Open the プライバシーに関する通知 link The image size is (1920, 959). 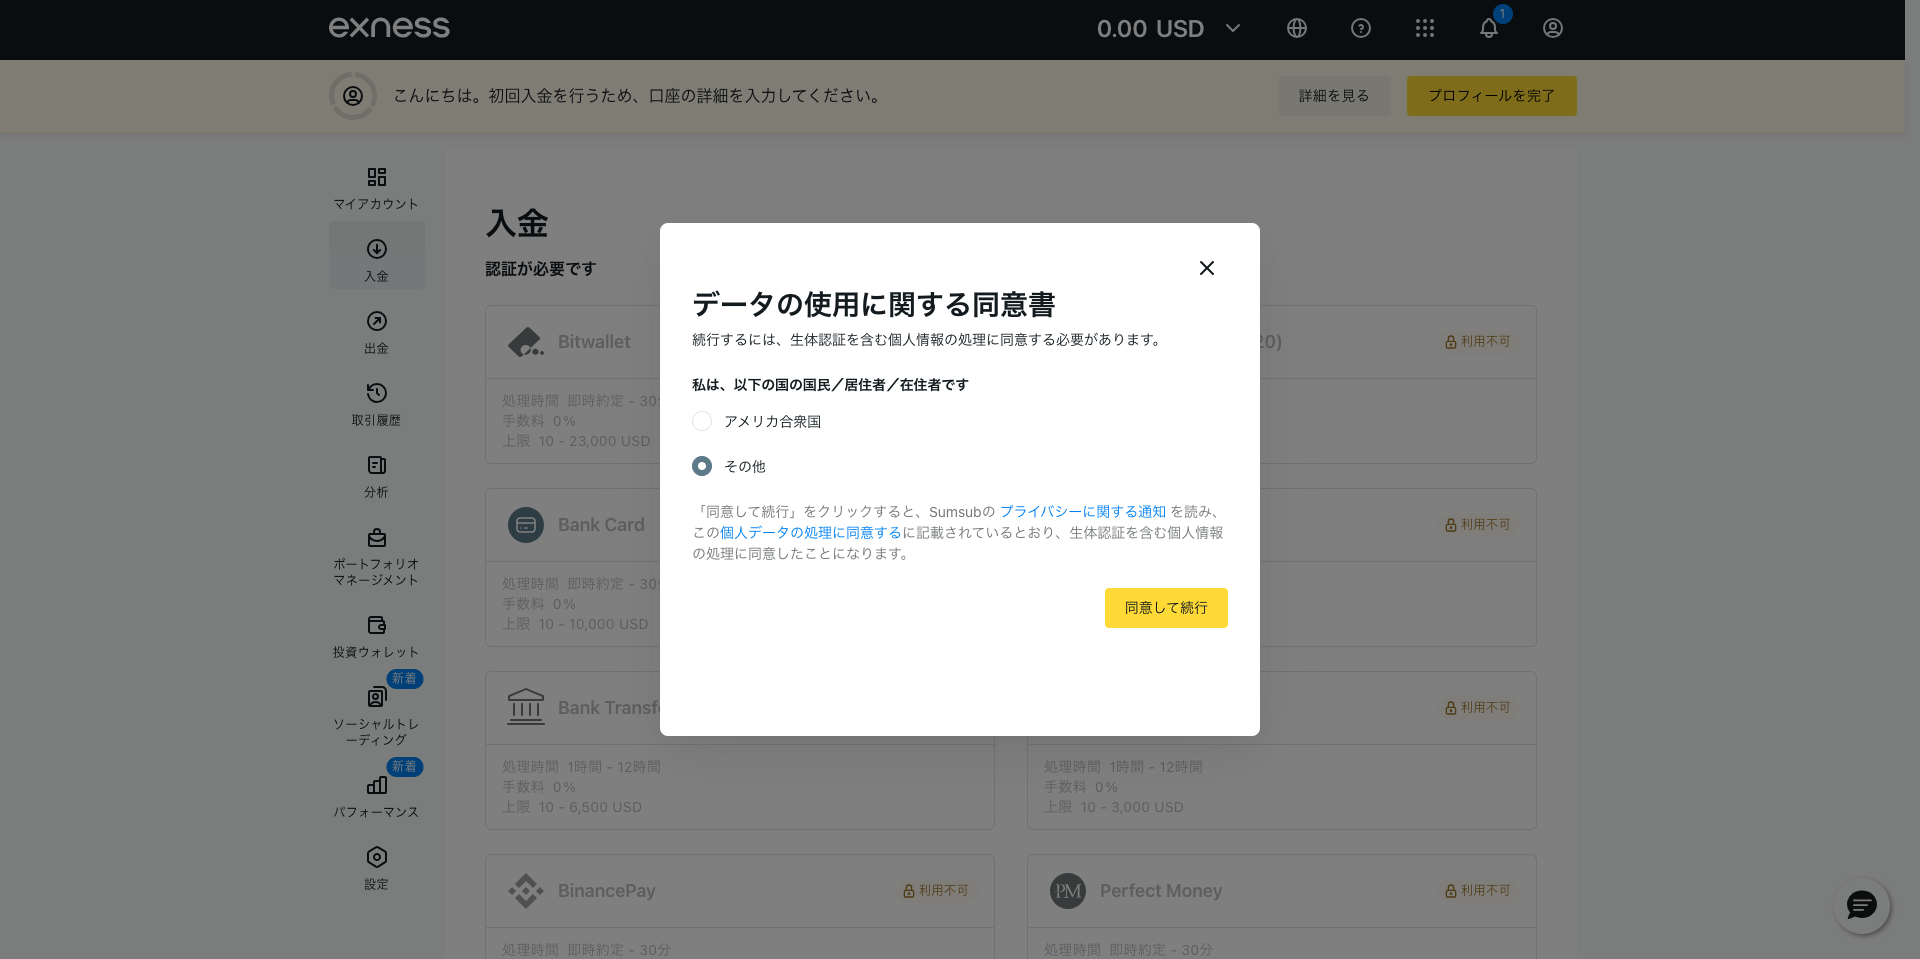1082,512
